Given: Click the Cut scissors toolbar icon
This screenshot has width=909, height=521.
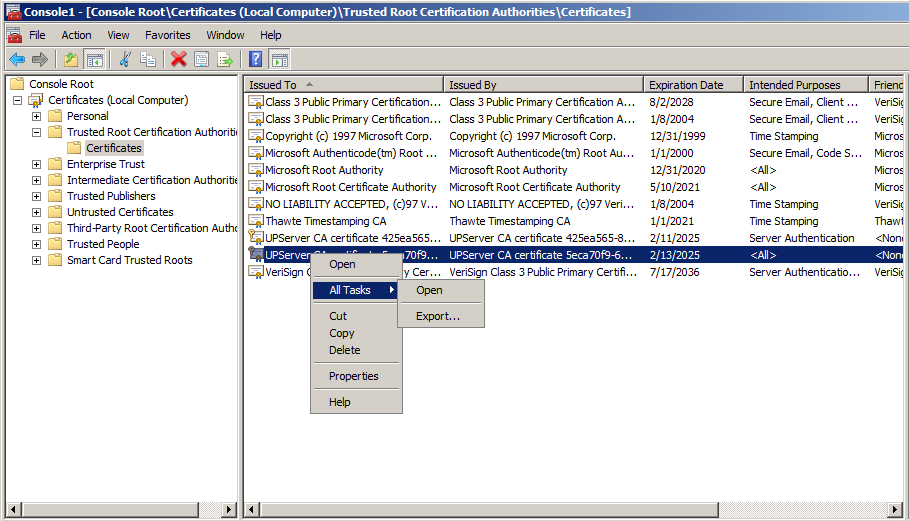Looking at the screenshot, I should (125, 59).
